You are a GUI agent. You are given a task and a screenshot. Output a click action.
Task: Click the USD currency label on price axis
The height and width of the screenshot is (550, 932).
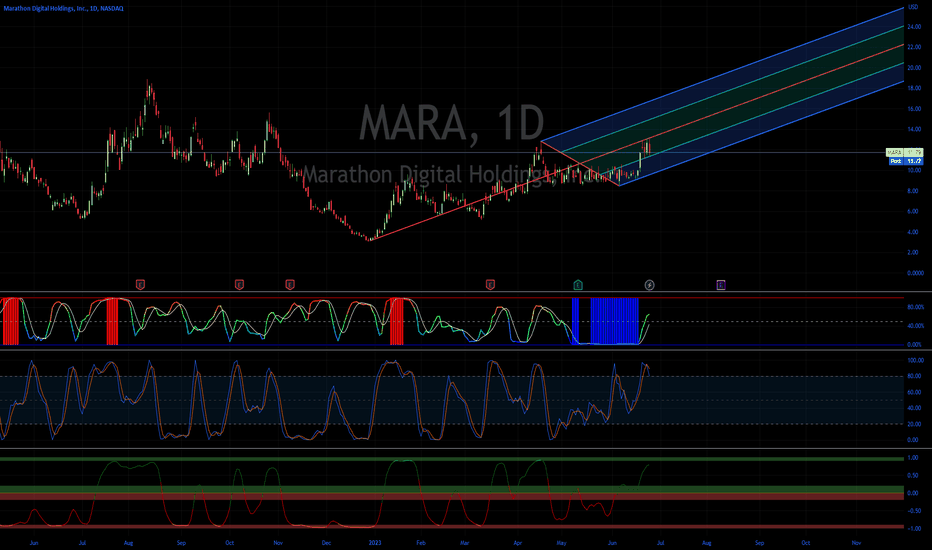(914, 7)
